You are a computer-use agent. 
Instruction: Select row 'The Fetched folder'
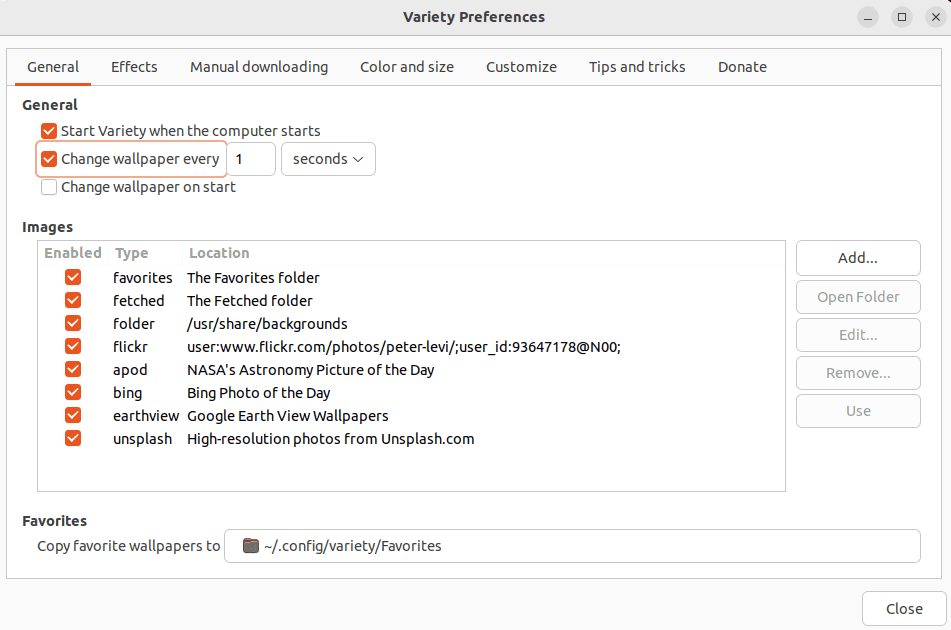pyautogui.click(x=249, y=301)
